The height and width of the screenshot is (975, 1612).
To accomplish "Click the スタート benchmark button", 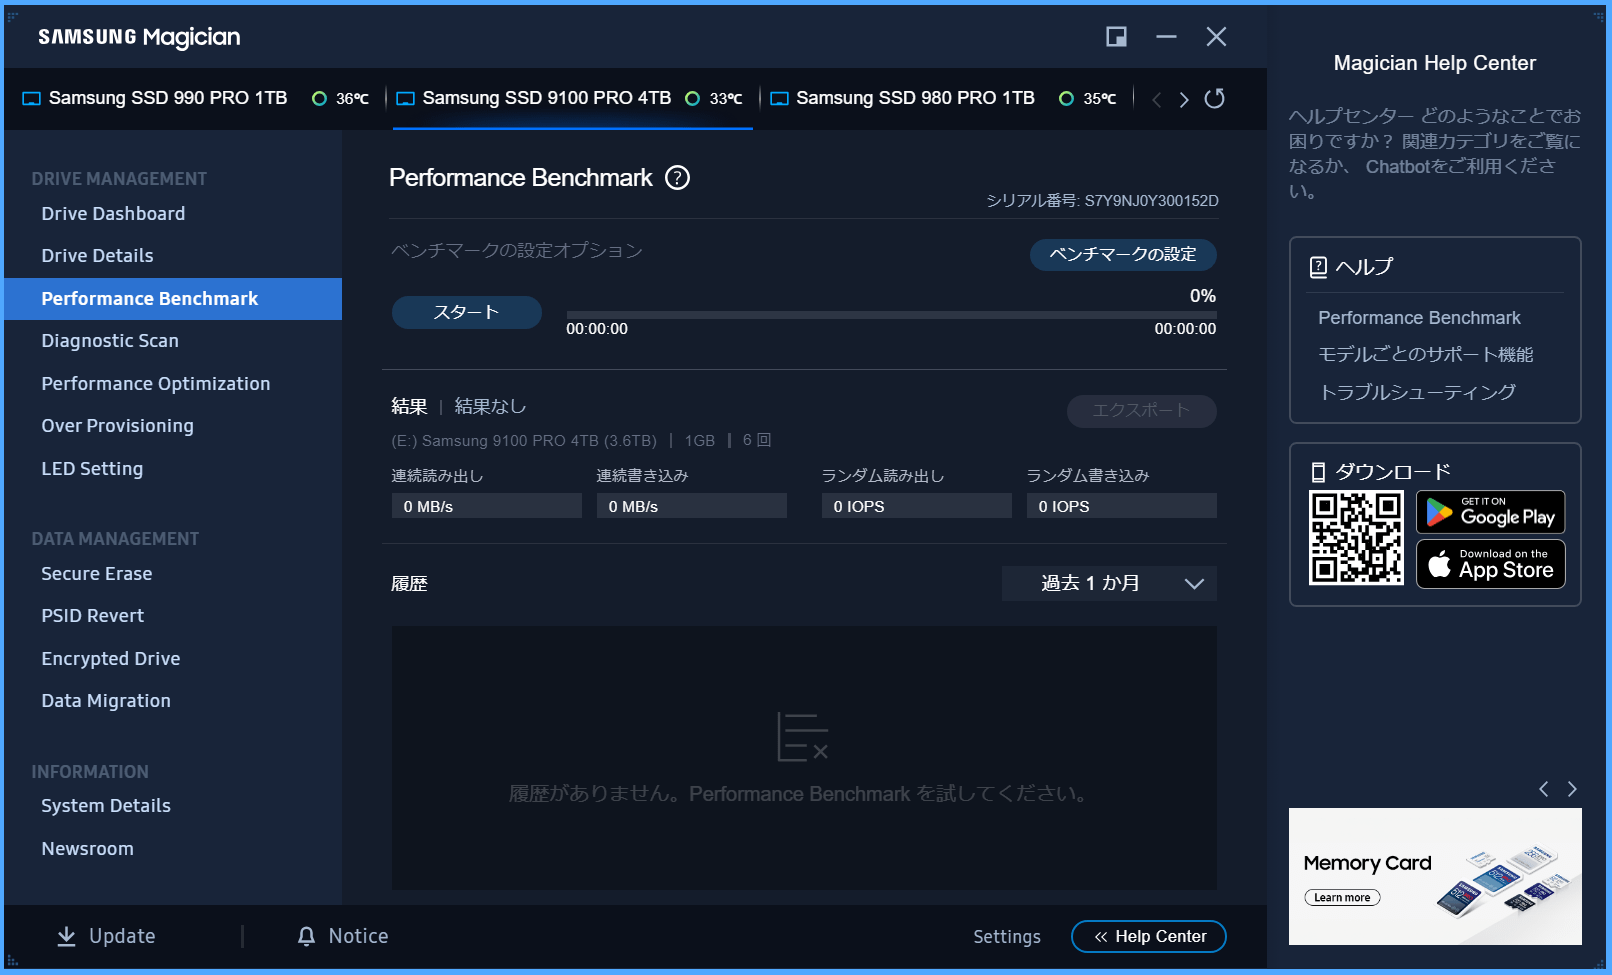I will [466, 312].
